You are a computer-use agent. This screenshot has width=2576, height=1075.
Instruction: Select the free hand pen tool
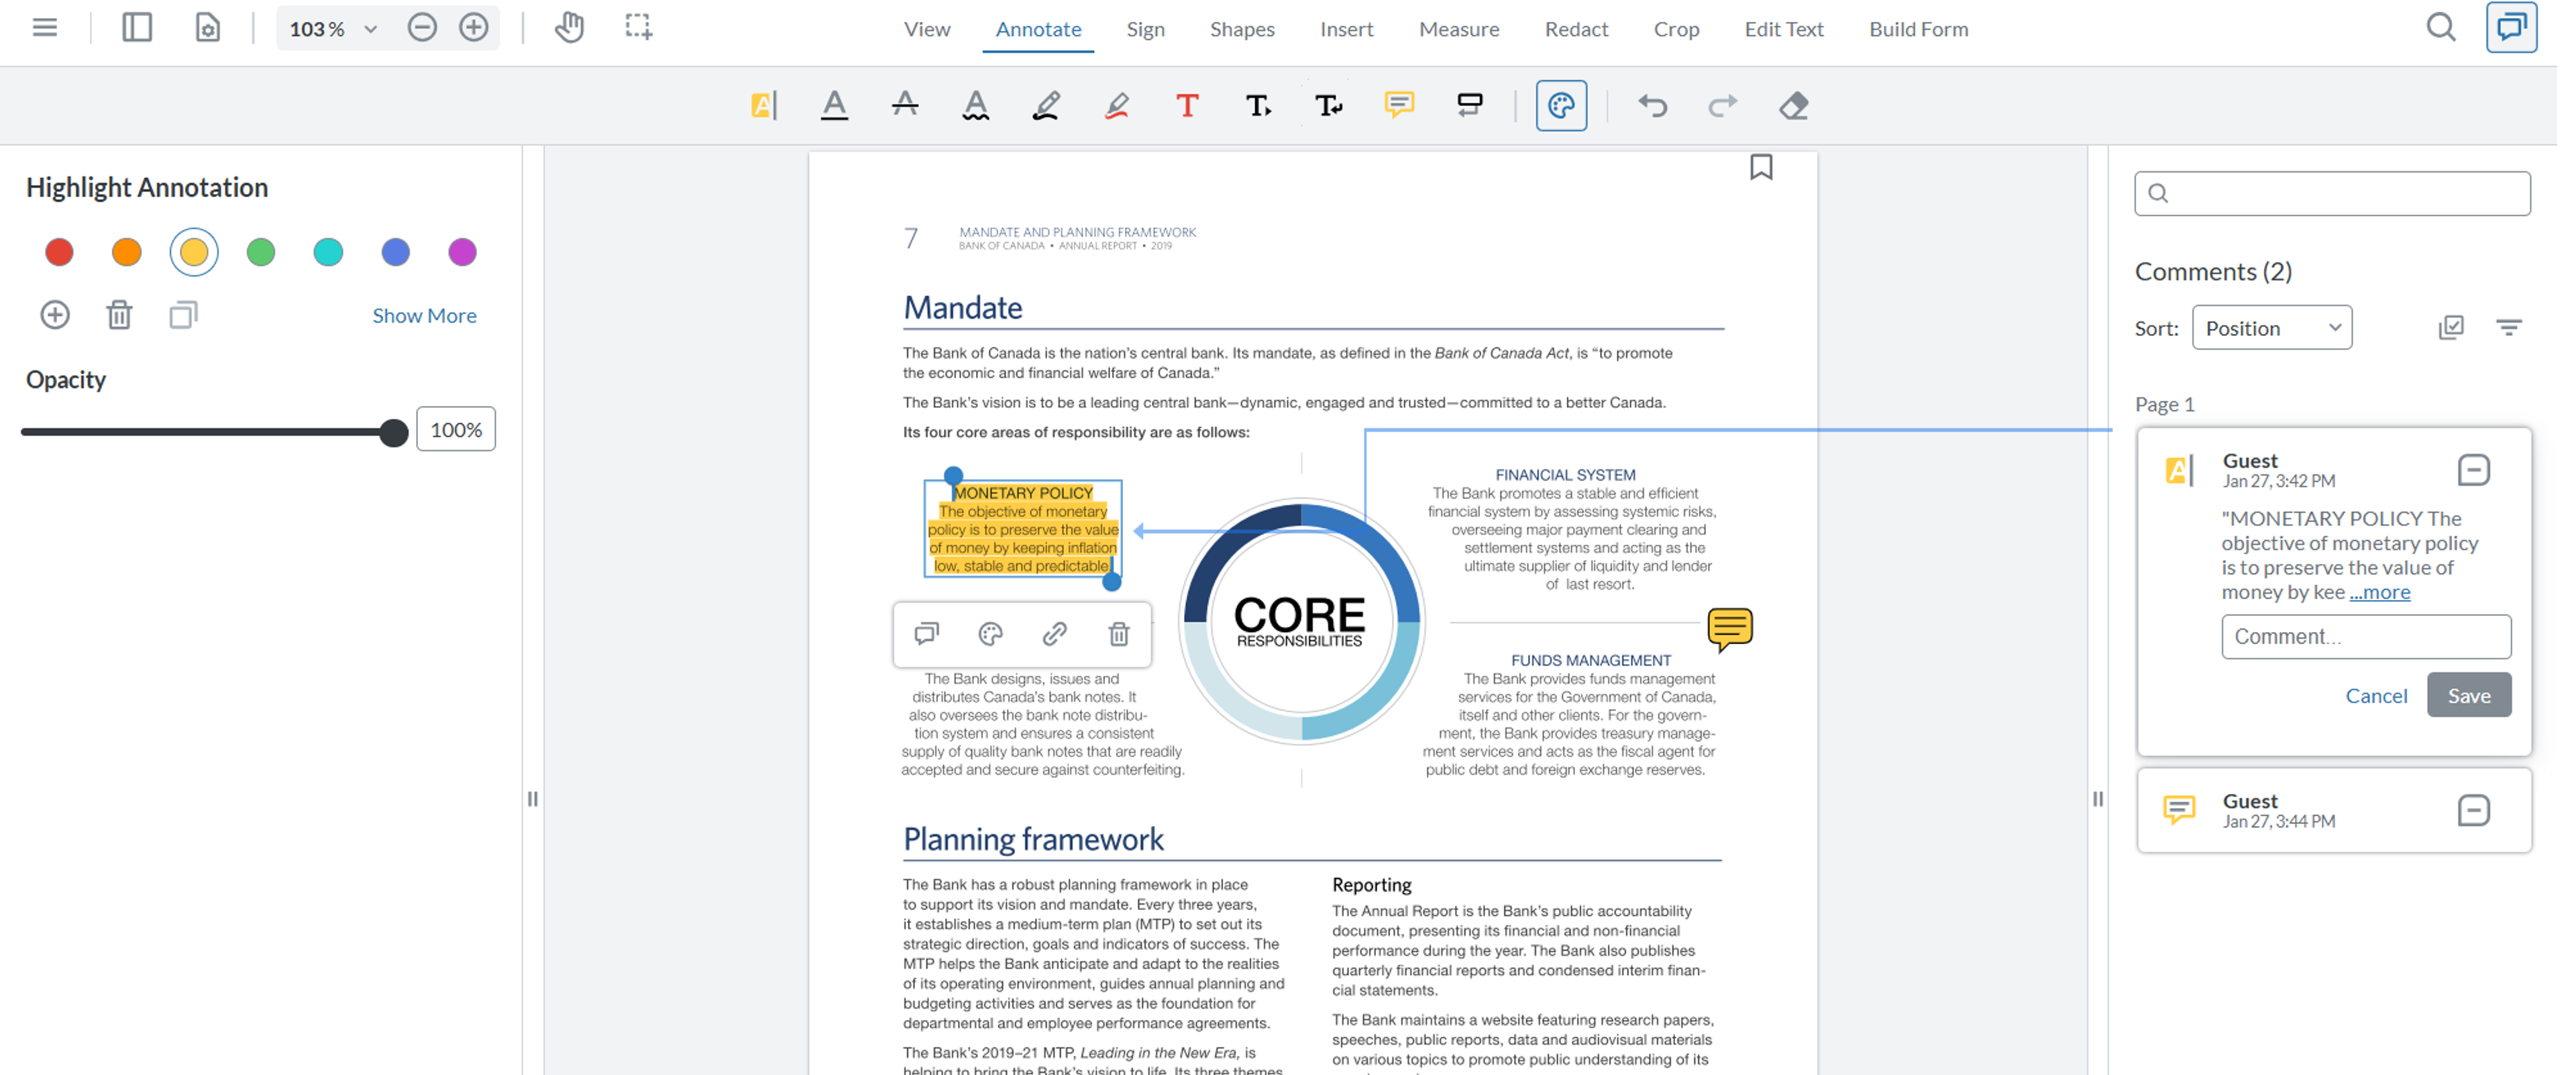(x=1046, y=105)
